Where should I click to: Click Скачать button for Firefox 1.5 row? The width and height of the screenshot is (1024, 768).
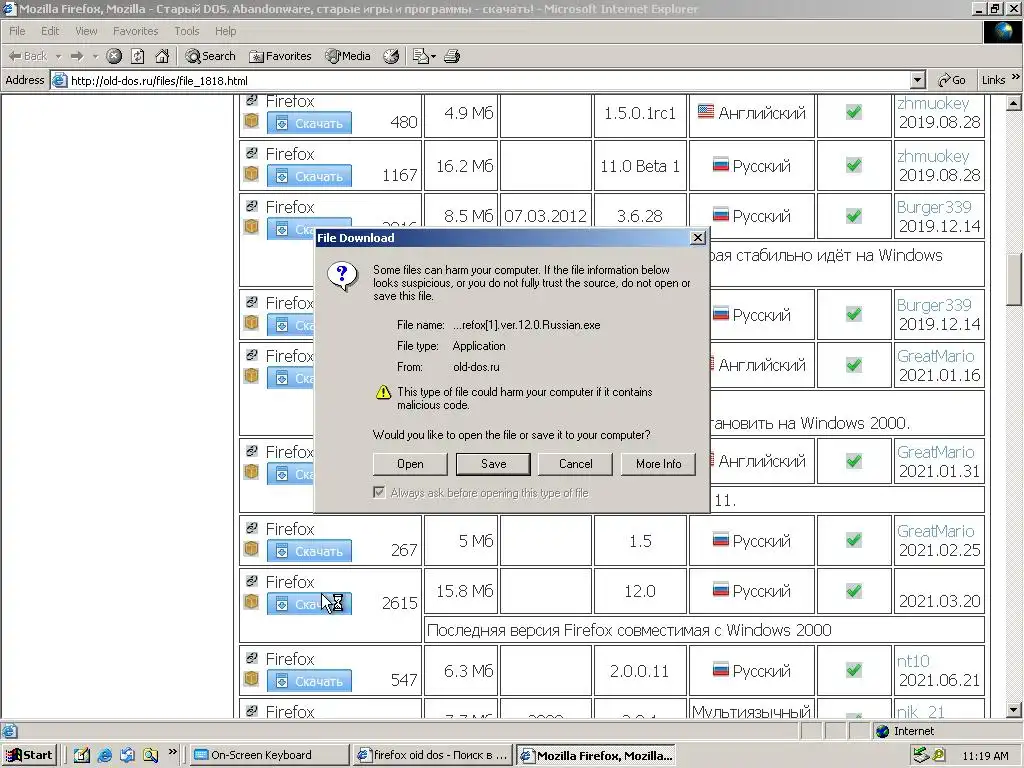[x=309, y=551]
